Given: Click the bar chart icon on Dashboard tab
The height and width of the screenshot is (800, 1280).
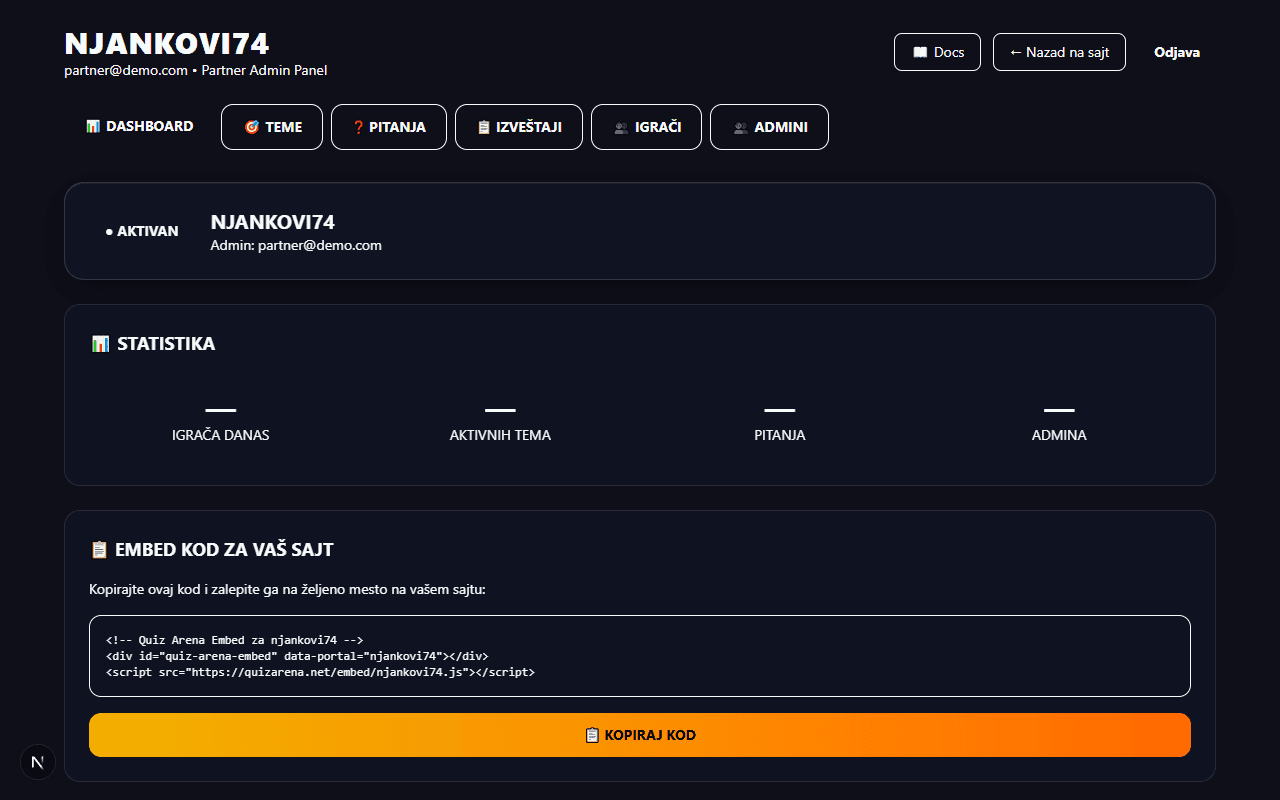Looking at the screenshot, I should click(93, 127).
